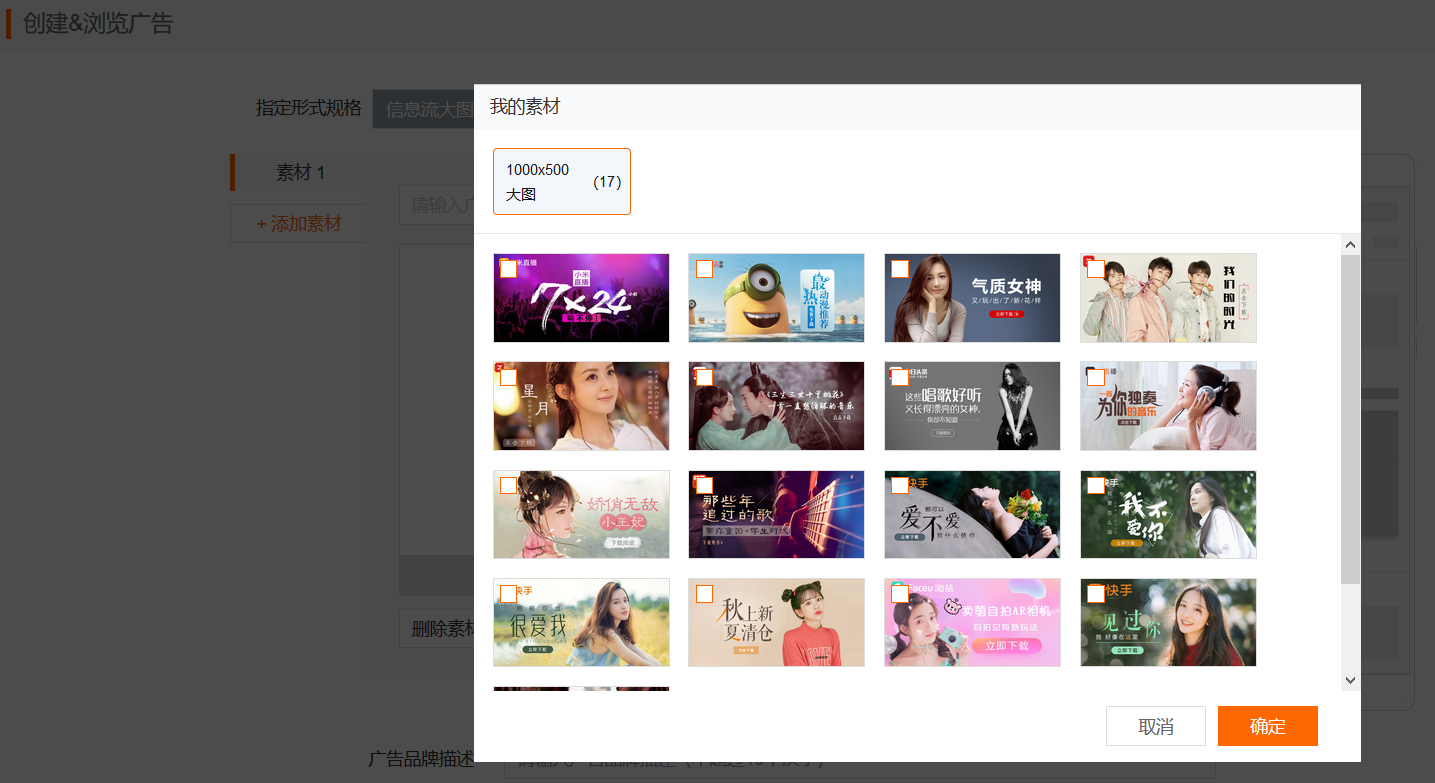Click the scrollbar up arrow
The height and width of the screenshot is (783, 1435).
[1350, 245]
